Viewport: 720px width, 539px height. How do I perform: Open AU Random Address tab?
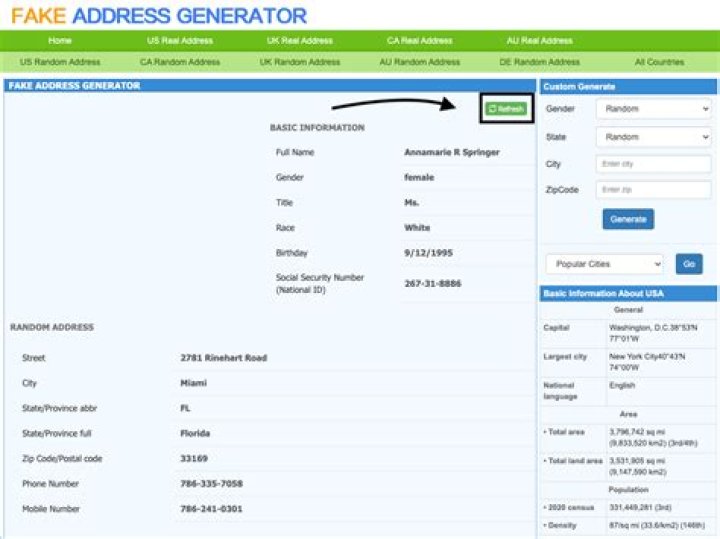420,62
